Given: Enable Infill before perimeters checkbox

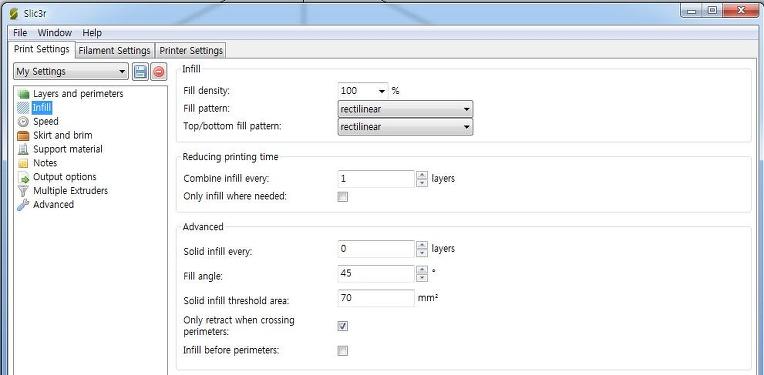Looking at the screenshot, I should click(343, 351).
